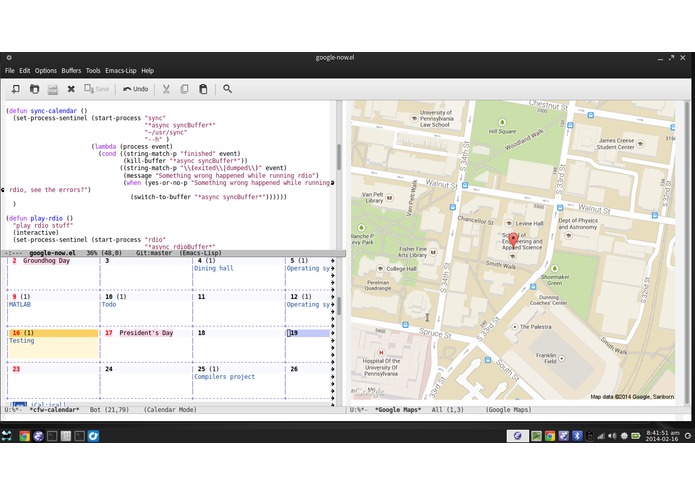Click the power icon at taskbar end
The height and width of the screenshot is (494, 695).
[x=688, y=436]
